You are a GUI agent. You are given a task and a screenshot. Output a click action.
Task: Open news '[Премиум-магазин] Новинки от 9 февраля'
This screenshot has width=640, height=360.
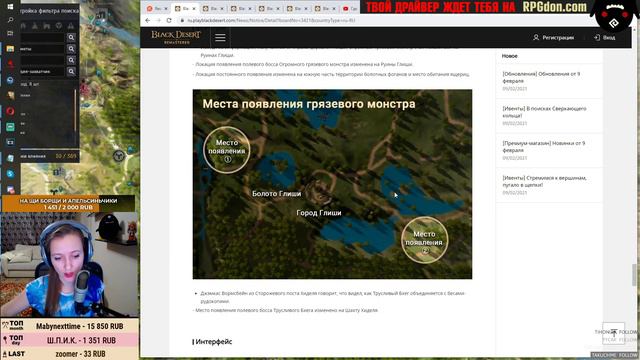tap(544, 147)
